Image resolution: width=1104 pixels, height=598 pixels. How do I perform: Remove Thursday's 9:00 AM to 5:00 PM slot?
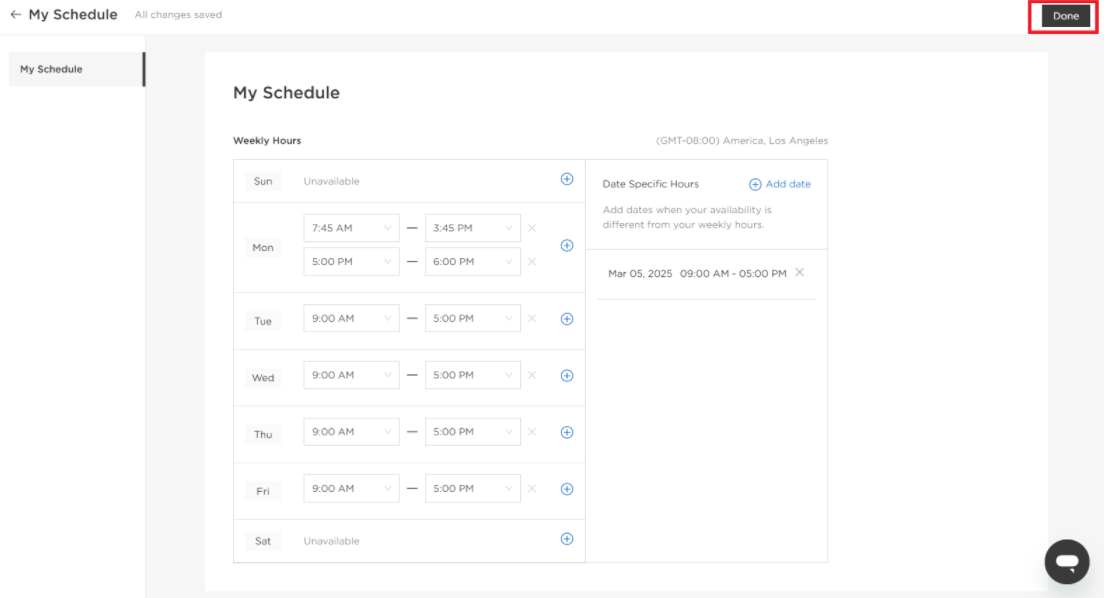(x=532, y=432)
